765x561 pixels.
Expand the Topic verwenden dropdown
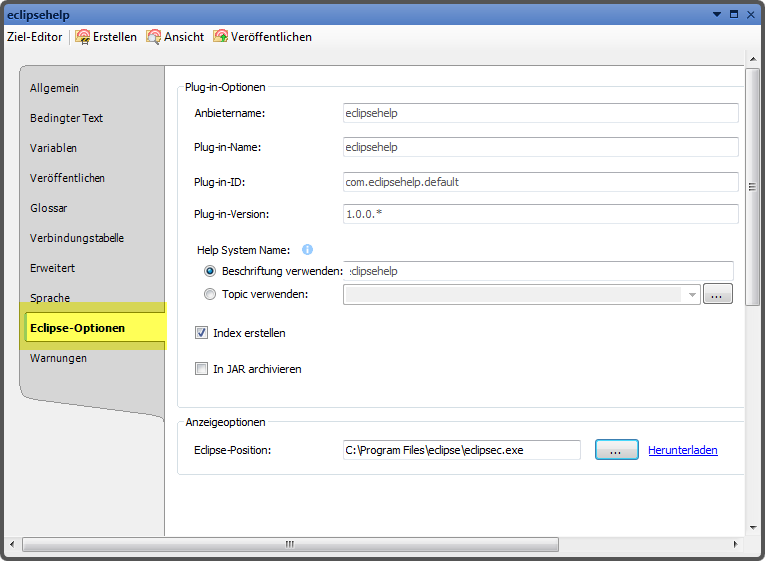point(690,295)
